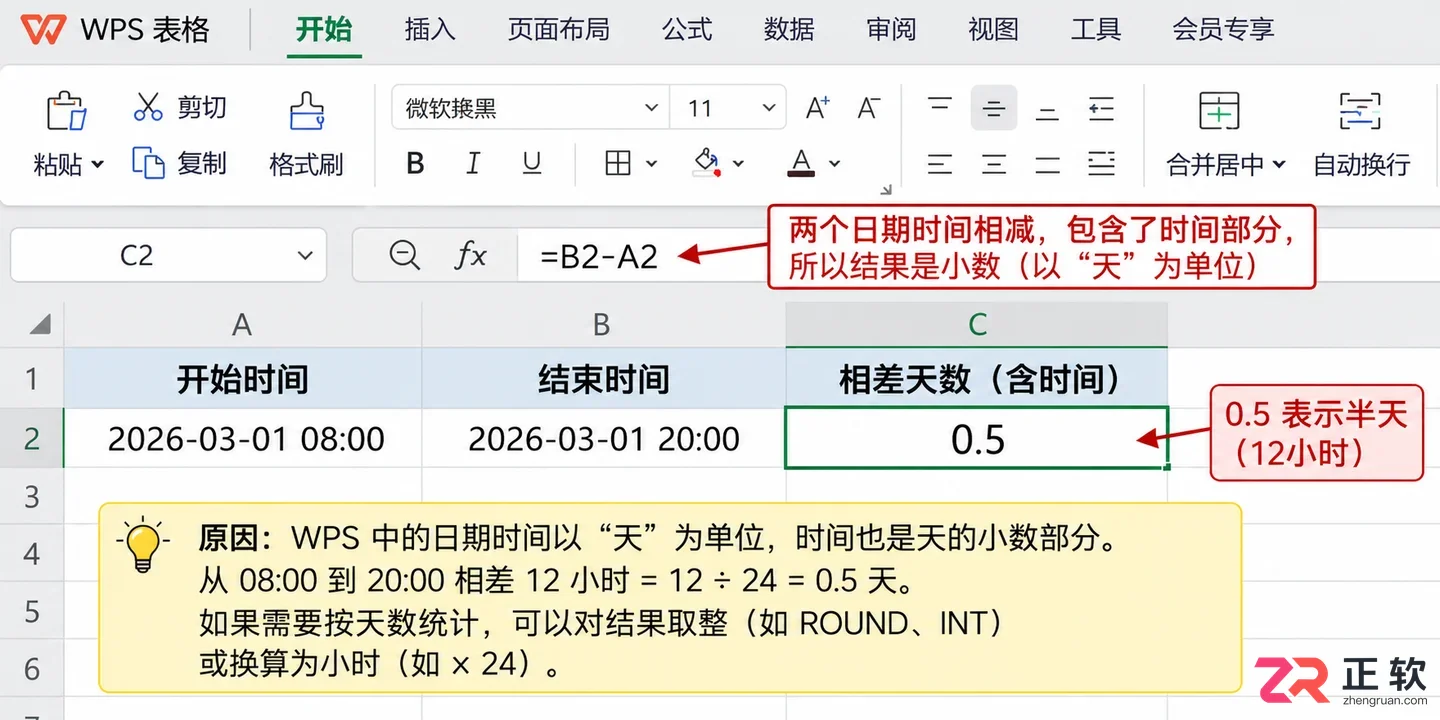Toggle bold formatting B
The width and height of the screenshot is (1440, 720).
416,163
